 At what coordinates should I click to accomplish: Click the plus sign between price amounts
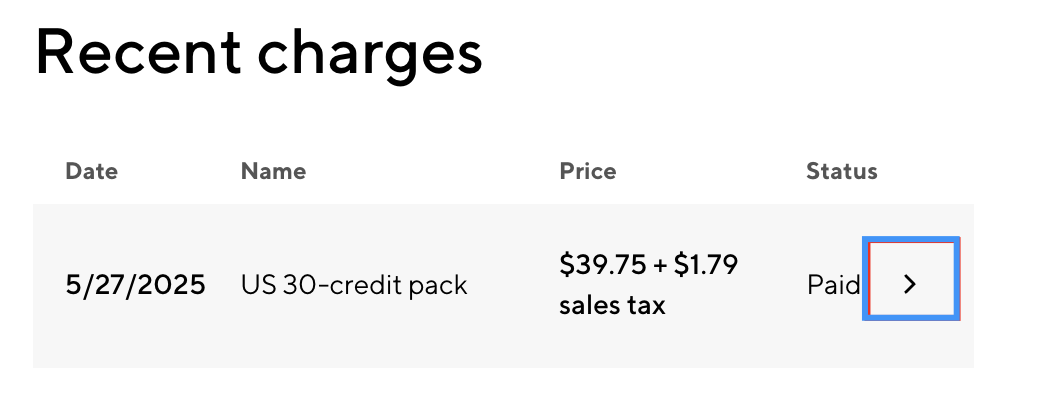[x=660, y=265]
